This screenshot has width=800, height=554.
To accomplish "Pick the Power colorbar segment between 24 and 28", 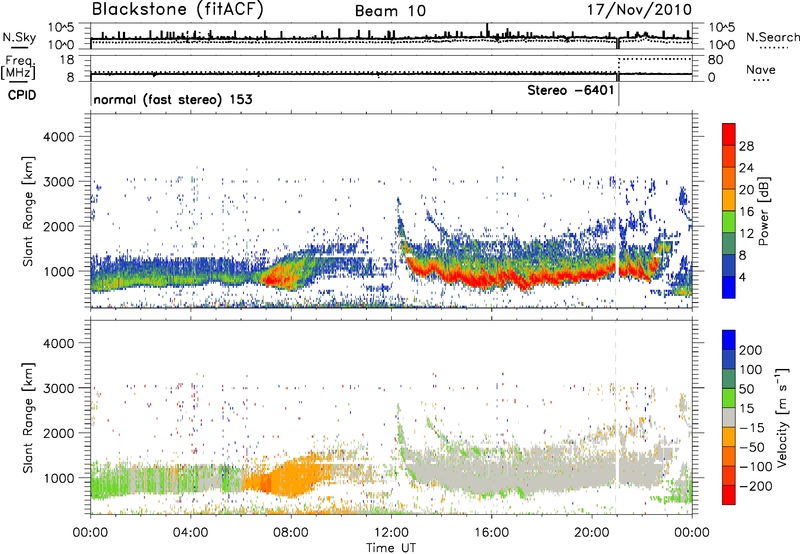I will point(729,157).
